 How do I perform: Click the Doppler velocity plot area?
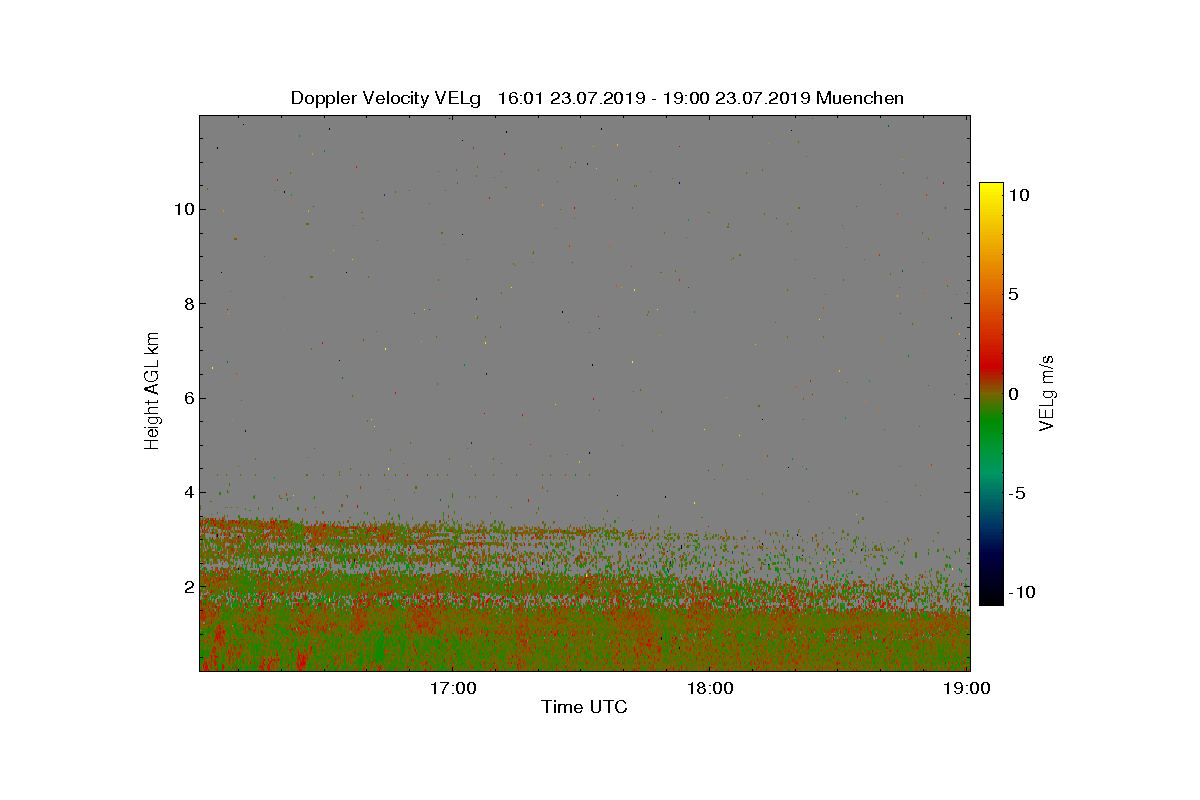585,393
